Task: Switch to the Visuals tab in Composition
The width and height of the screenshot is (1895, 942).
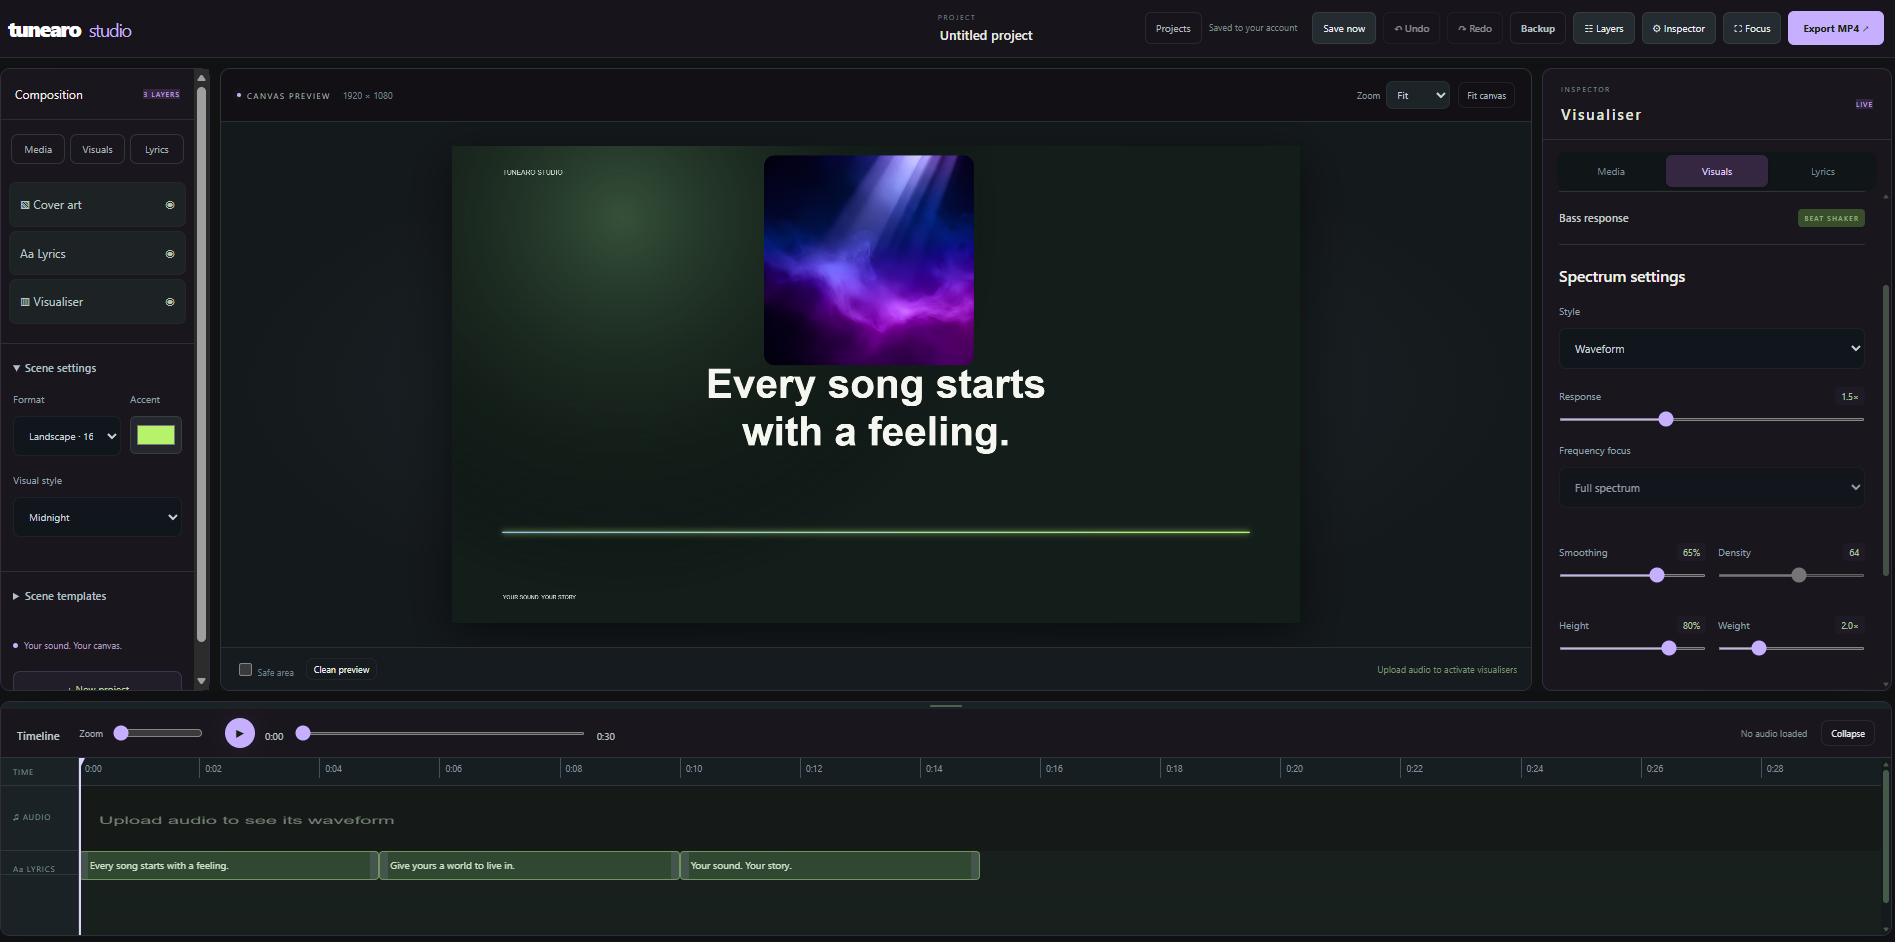Action: coord(98,149)
